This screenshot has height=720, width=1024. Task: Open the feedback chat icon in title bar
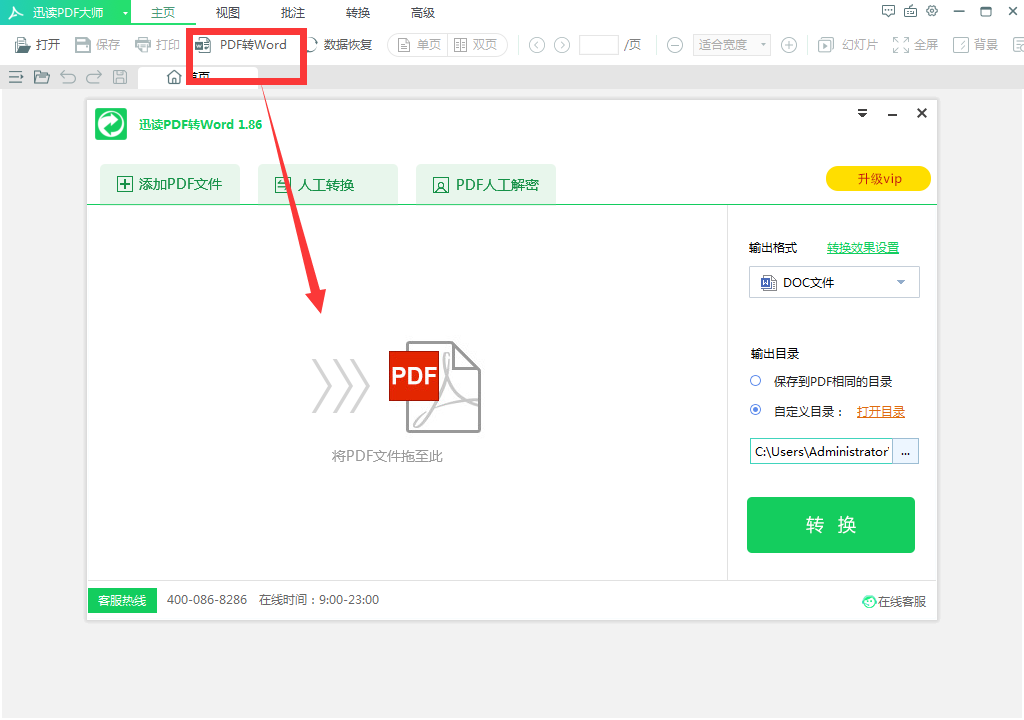(x=888, y=11)
